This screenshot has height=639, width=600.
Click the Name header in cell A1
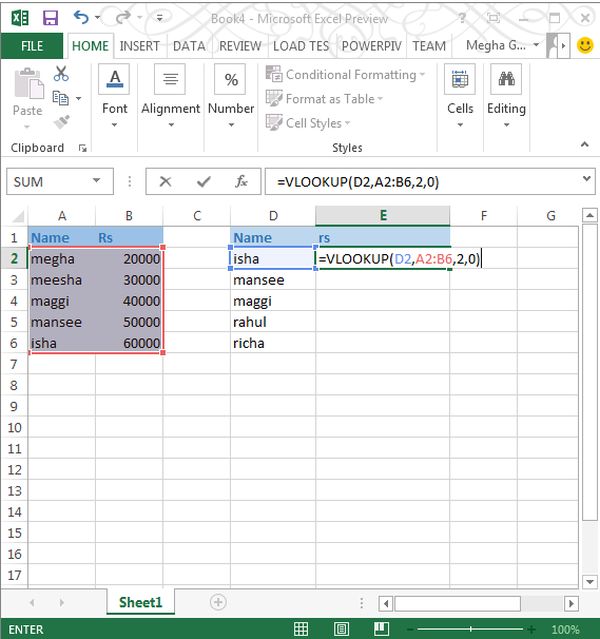click(x=62, y=238)
